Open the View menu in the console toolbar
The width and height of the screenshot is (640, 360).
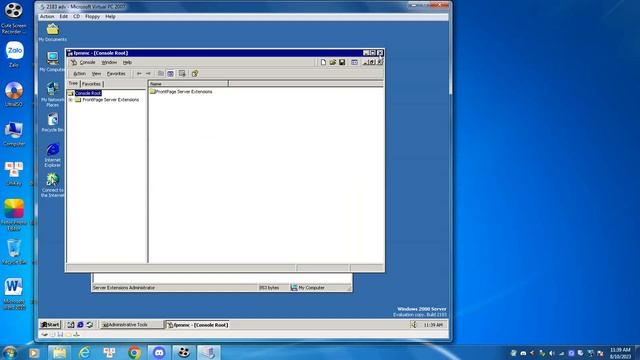point(96,73)
